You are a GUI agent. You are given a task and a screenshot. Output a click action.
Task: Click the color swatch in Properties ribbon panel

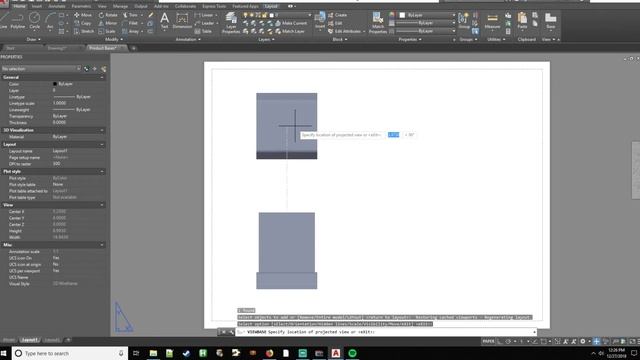click(x=402, y=15)
